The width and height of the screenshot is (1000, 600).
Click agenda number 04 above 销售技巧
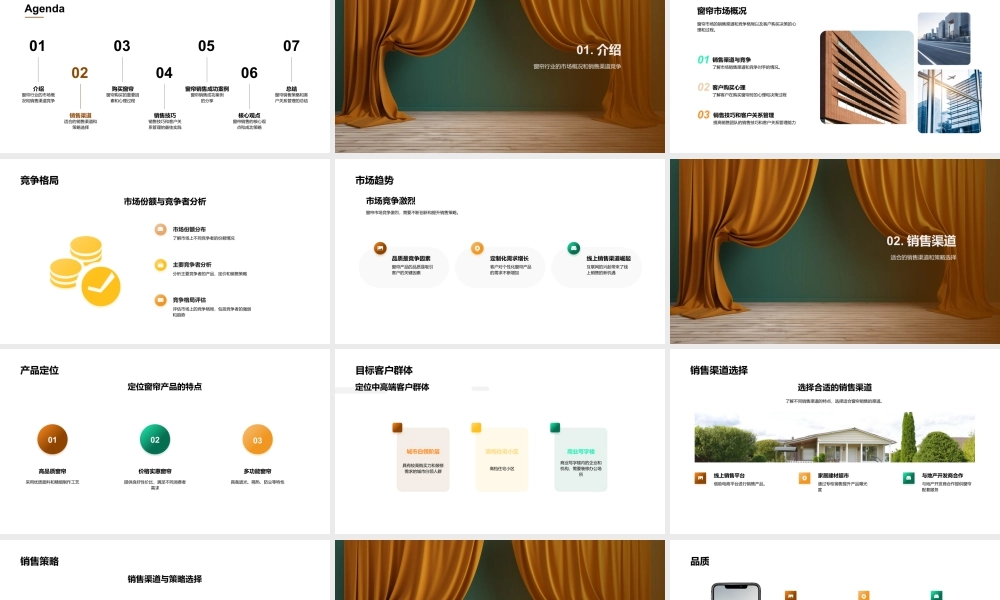(164, 73)
